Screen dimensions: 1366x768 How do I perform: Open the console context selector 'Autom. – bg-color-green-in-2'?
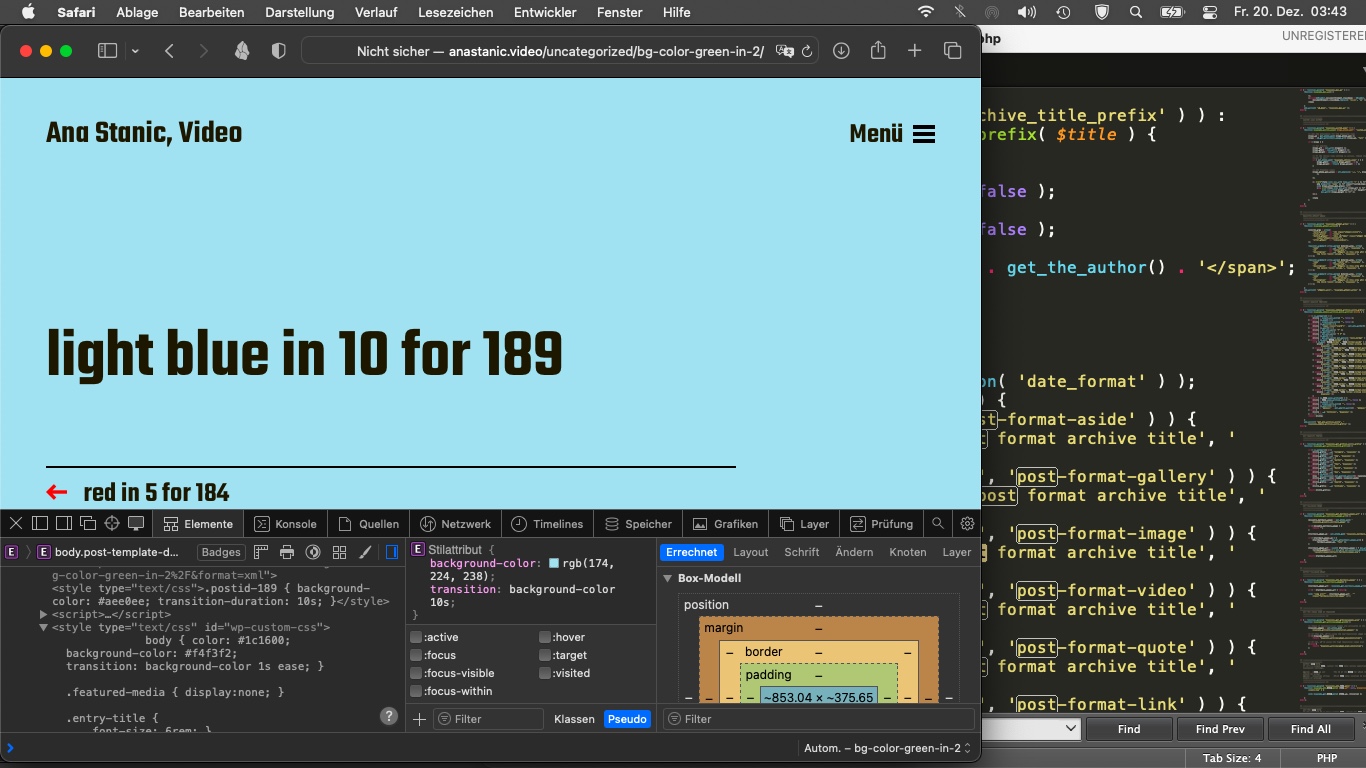pyautogui.click(x=887, y=748)
